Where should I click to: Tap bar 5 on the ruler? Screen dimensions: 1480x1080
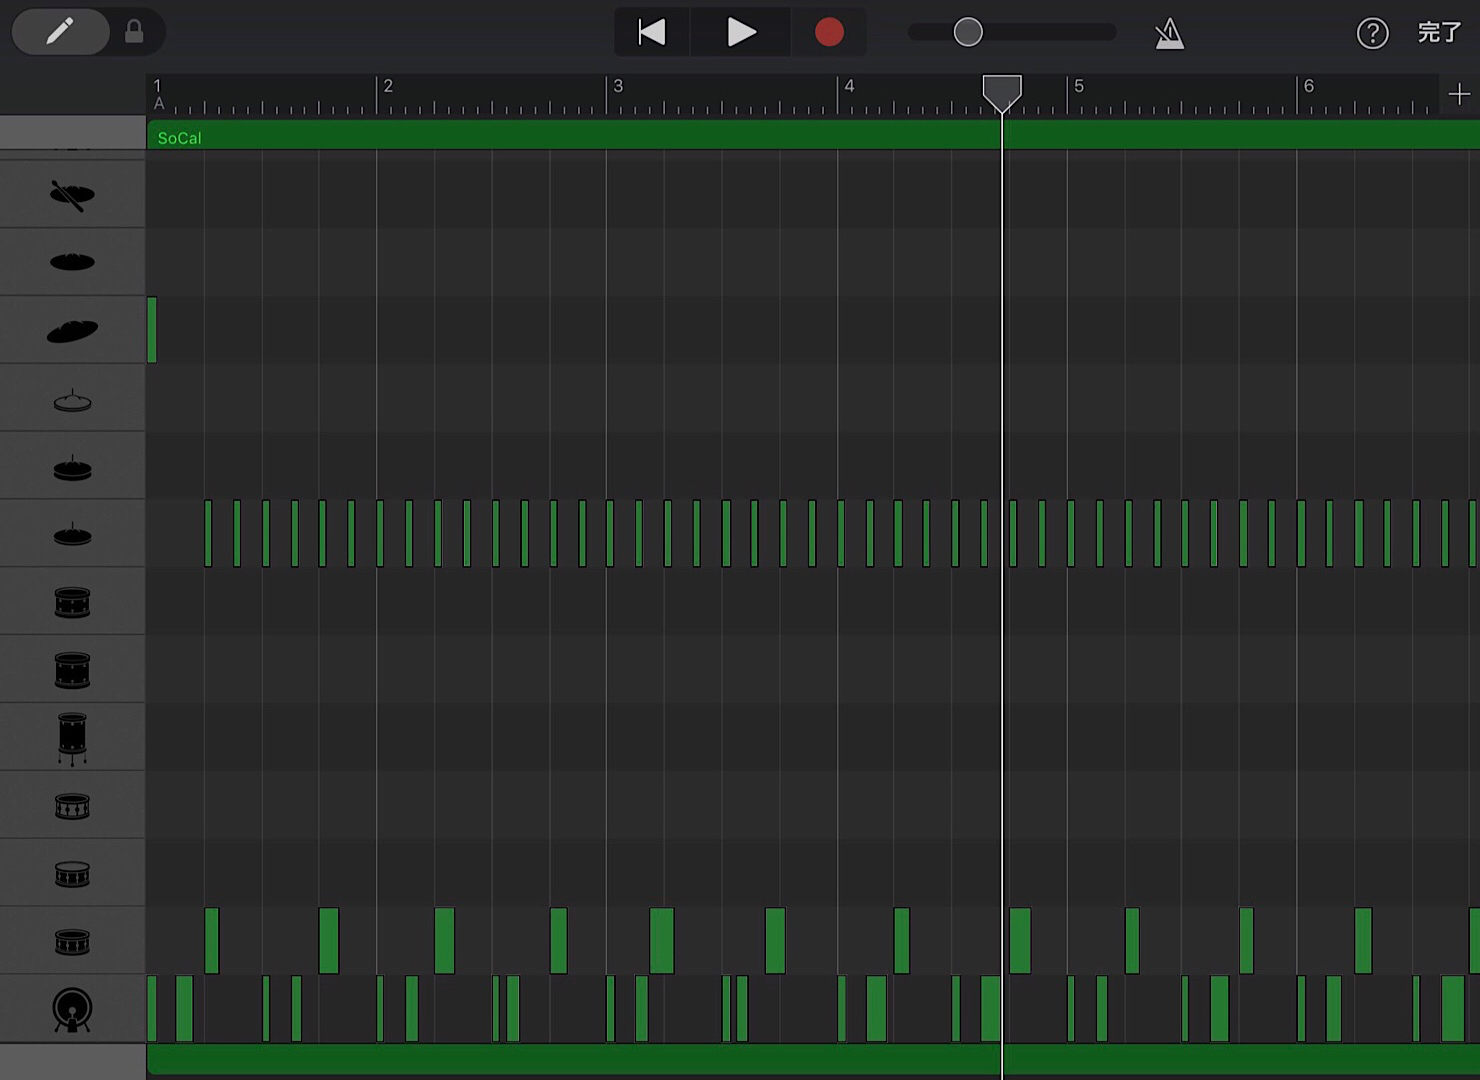click(x=1079, y=86)
